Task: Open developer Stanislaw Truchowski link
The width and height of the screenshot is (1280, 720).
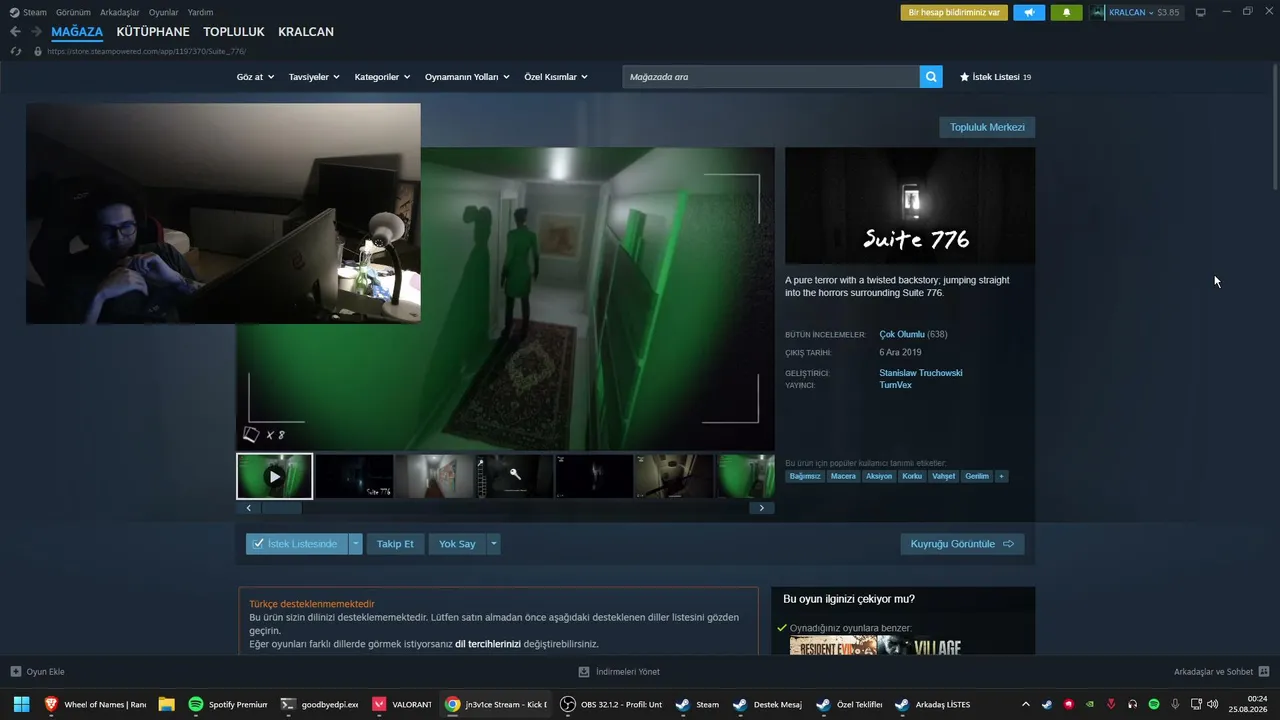Action: pos(921,373)
